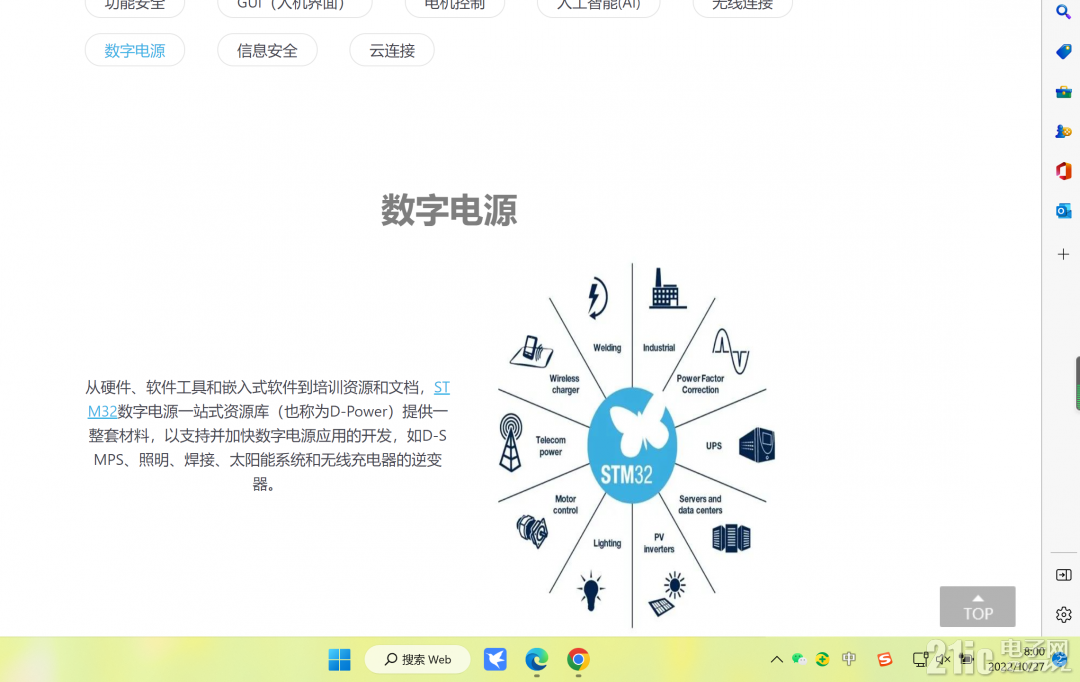This screenshot has height=682, width=1080.
Task: Click the Lighting label in diagram
Action: tap(607, 544)
